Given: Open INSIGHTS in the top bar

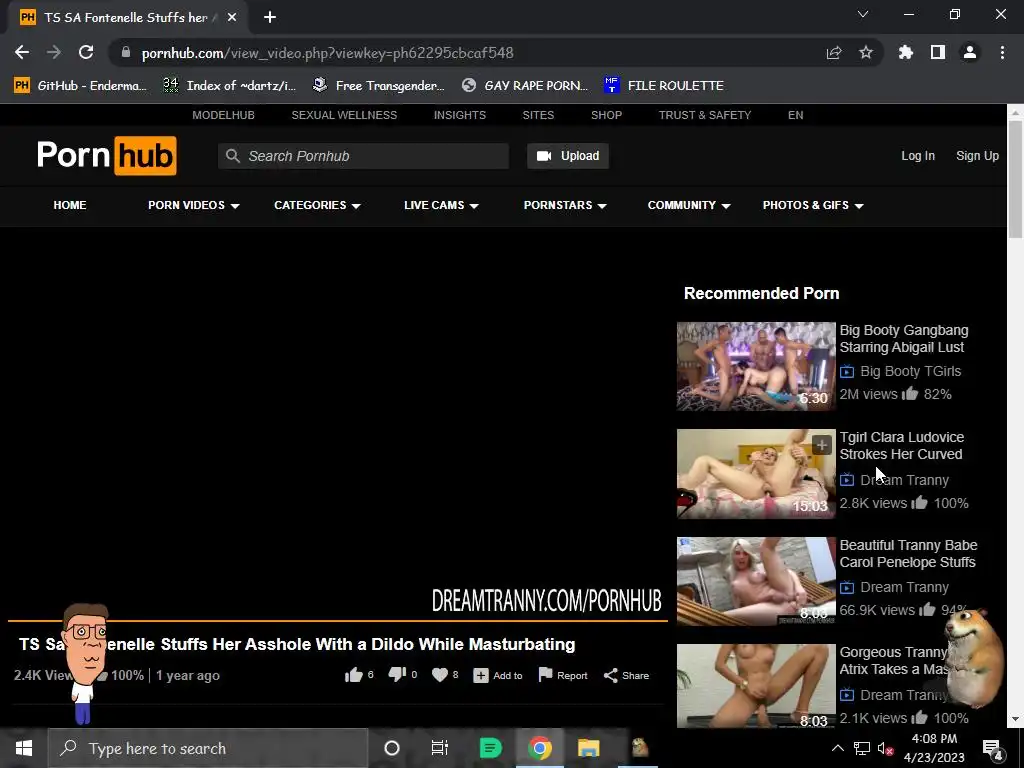Looking at the screenshot, I should 460,115.
